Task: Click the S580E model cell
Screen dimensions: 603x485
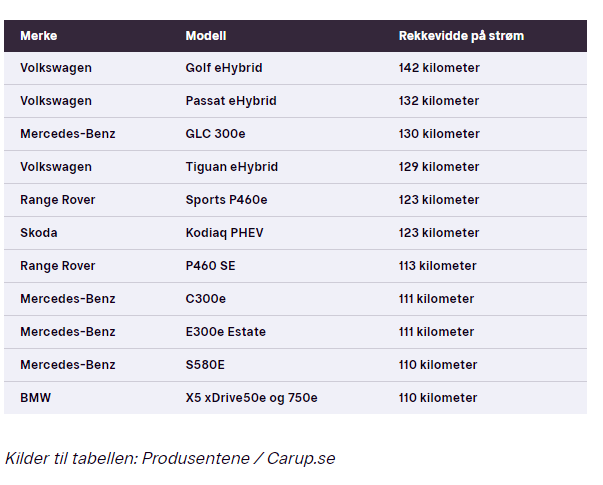Action: pyautogui.click(x=205, y=365)
